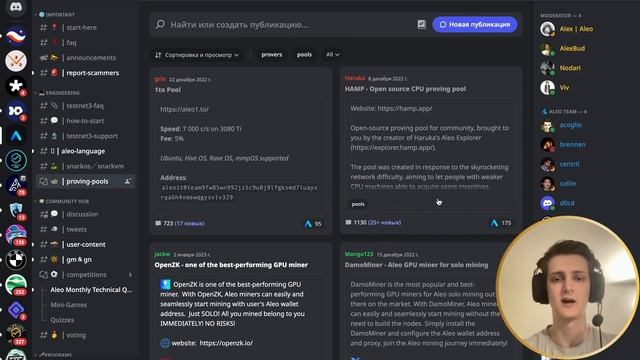Click comment count icon on HAMP post
The image size is (640, 360).
click(348, 222)
